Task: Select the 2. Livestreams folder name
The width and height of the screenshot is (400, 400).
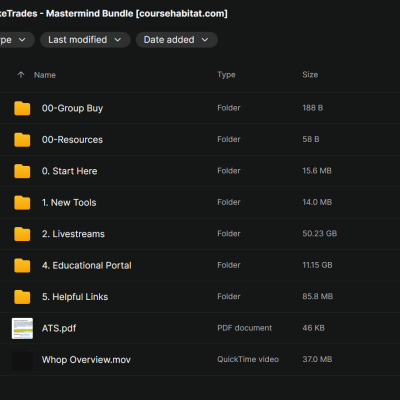Action: point(73,234)
